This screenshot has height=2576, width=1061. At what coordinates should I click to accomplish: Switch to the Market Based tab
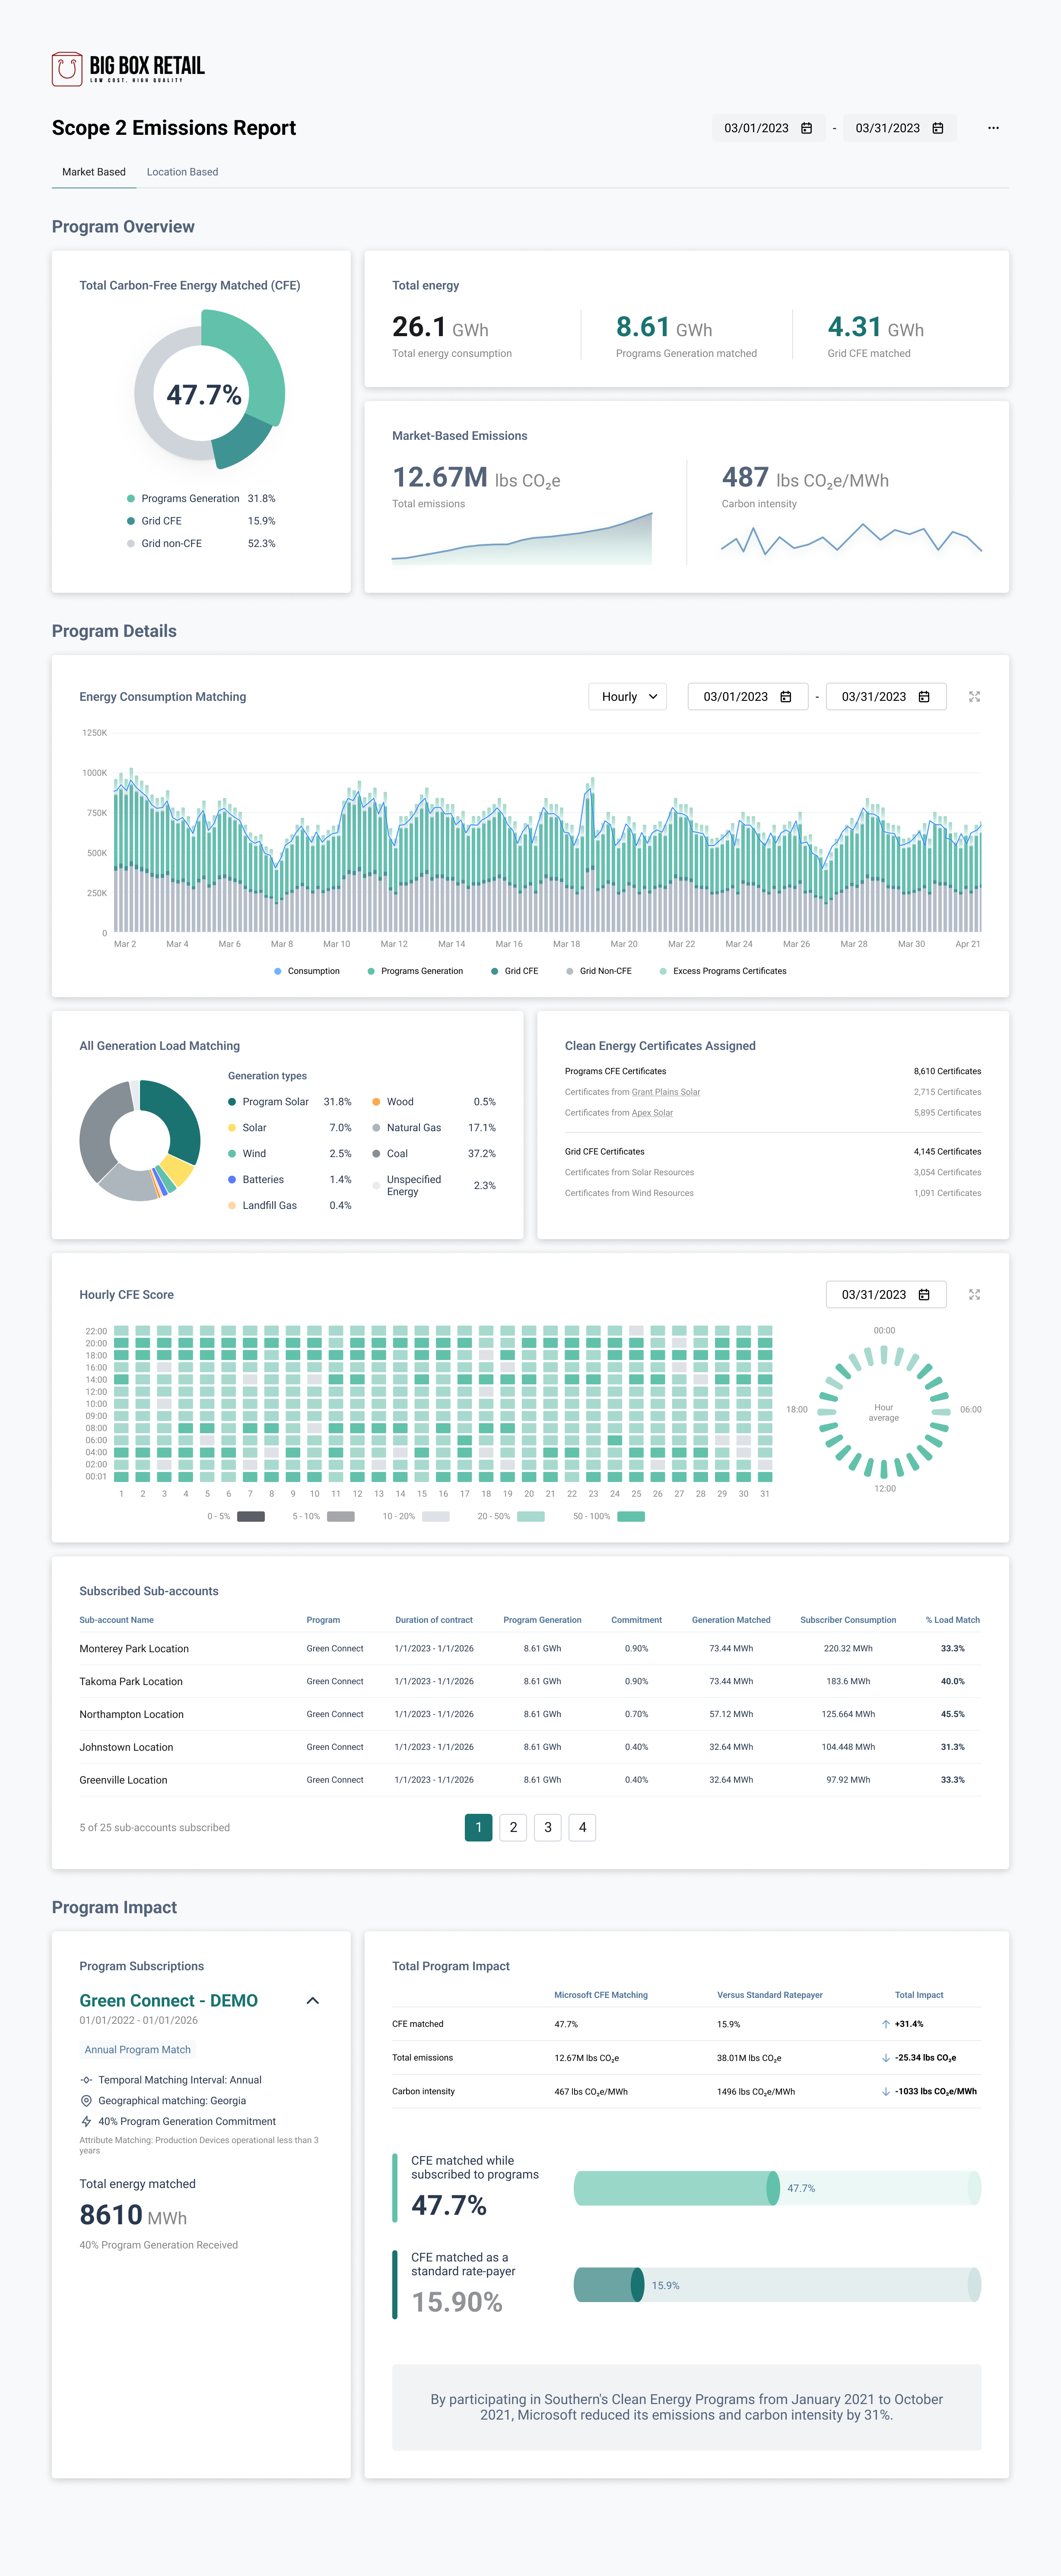[94, 172]
